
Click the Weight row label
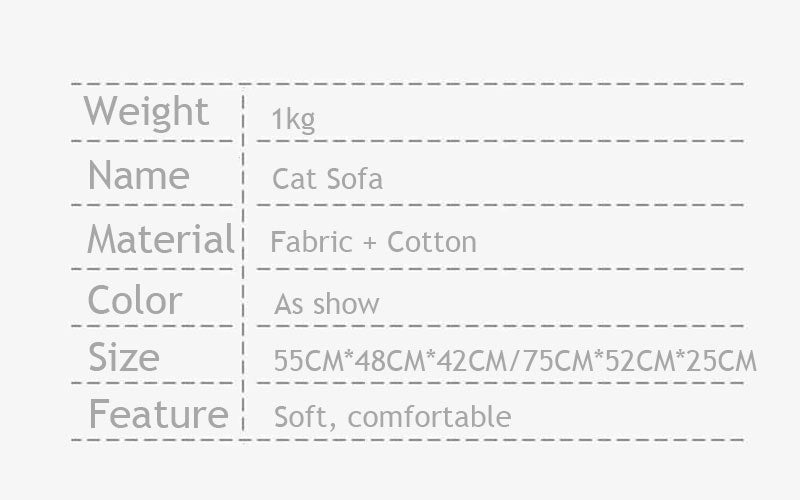click(x=146, y=112)
